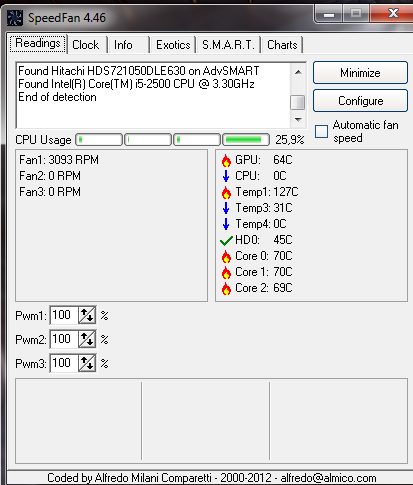Click the 'Found Hitachi HDS721050DLE630' log line
This screenshot has height=485, width=413.
[139, 71]
